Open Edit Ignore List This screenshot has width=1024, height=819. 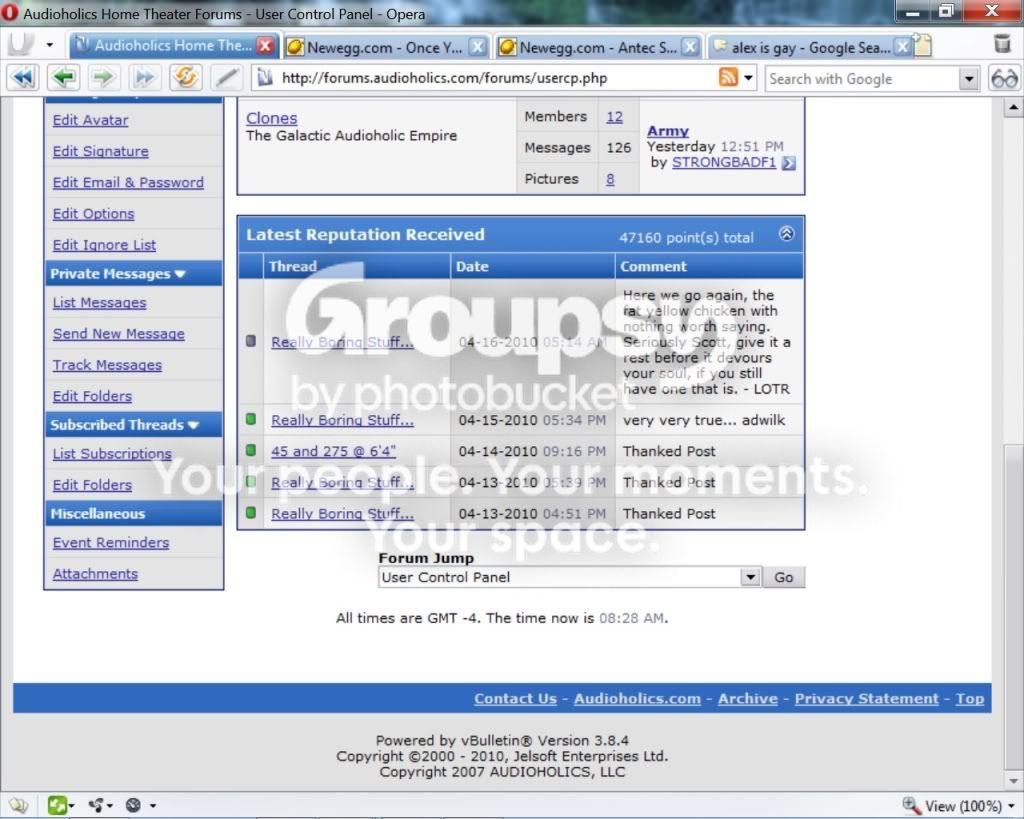(x=104, y=246)
